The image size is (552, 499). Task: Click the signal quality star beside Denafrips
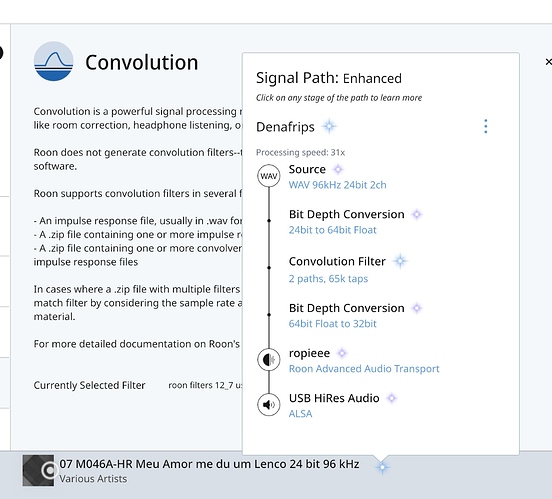point(329,126)
